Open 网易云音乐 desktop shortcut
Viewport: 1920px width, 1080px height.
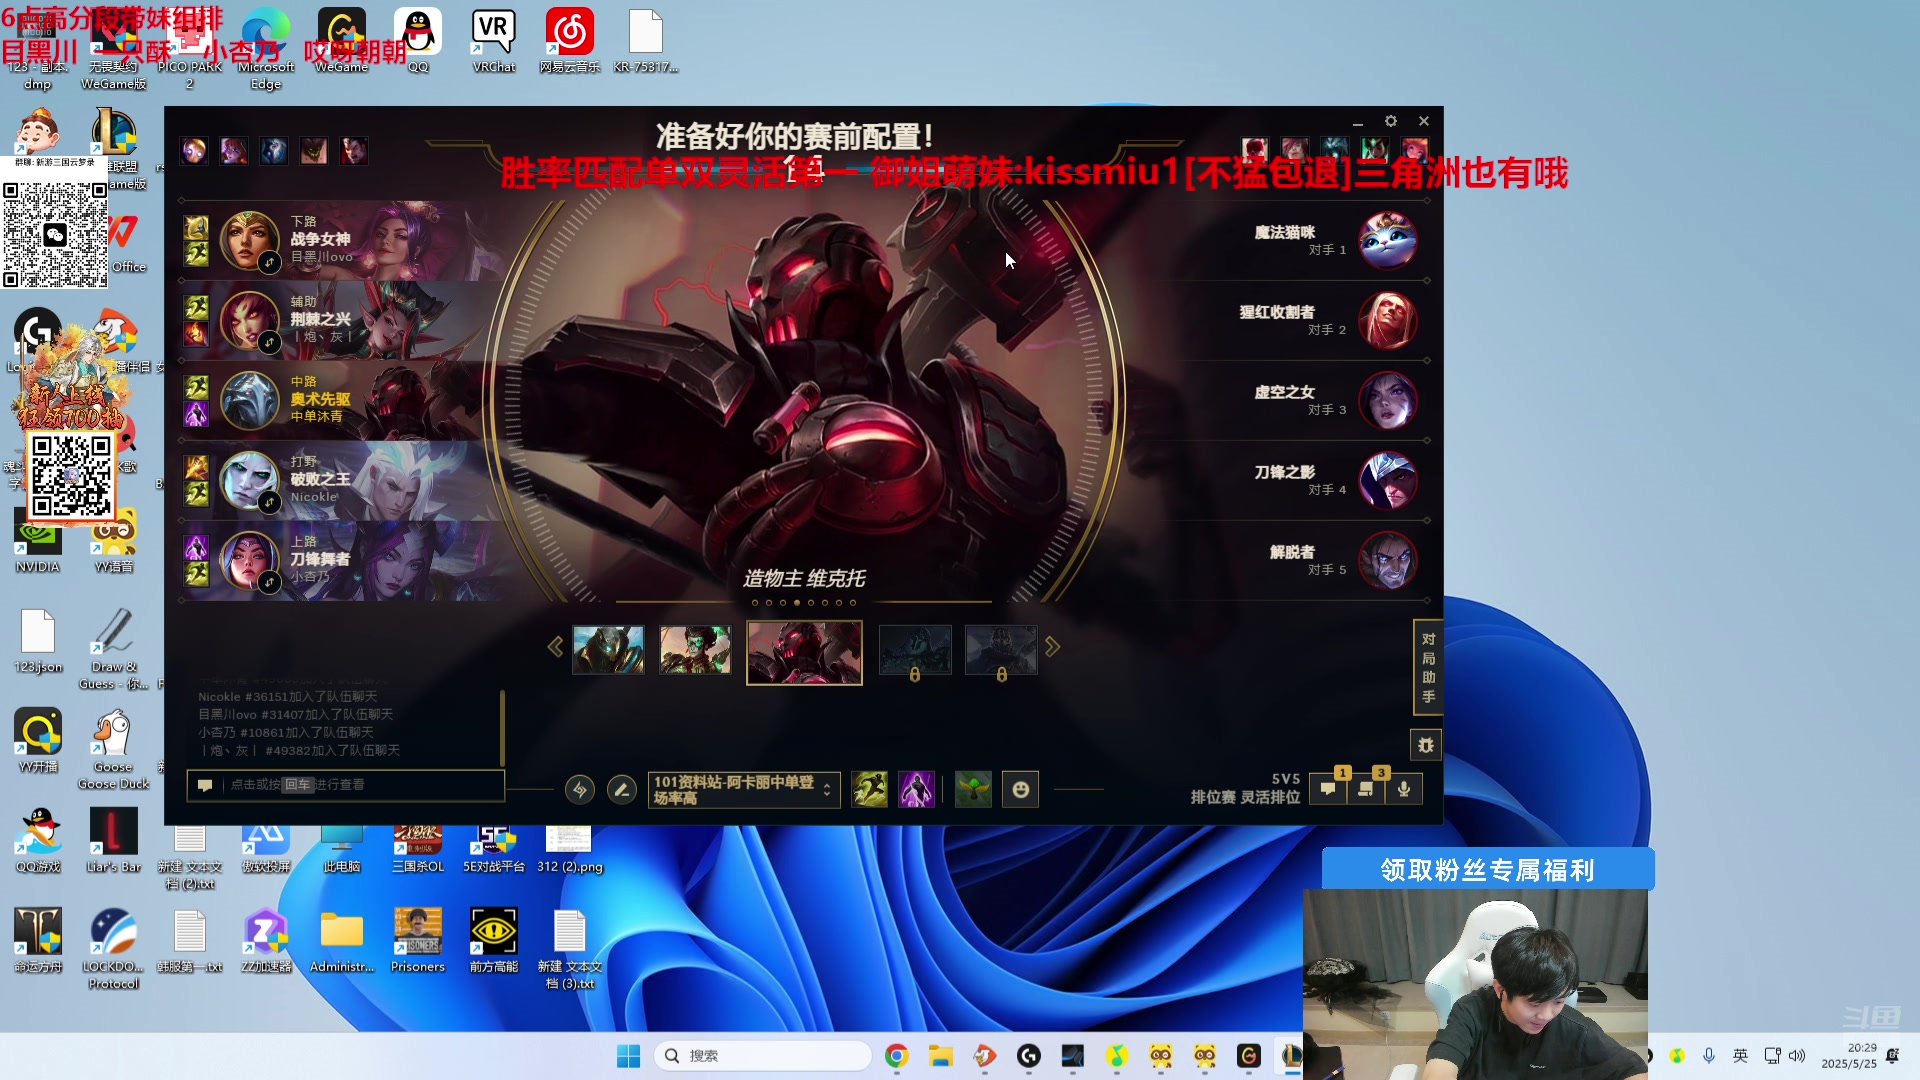[570, 42]
